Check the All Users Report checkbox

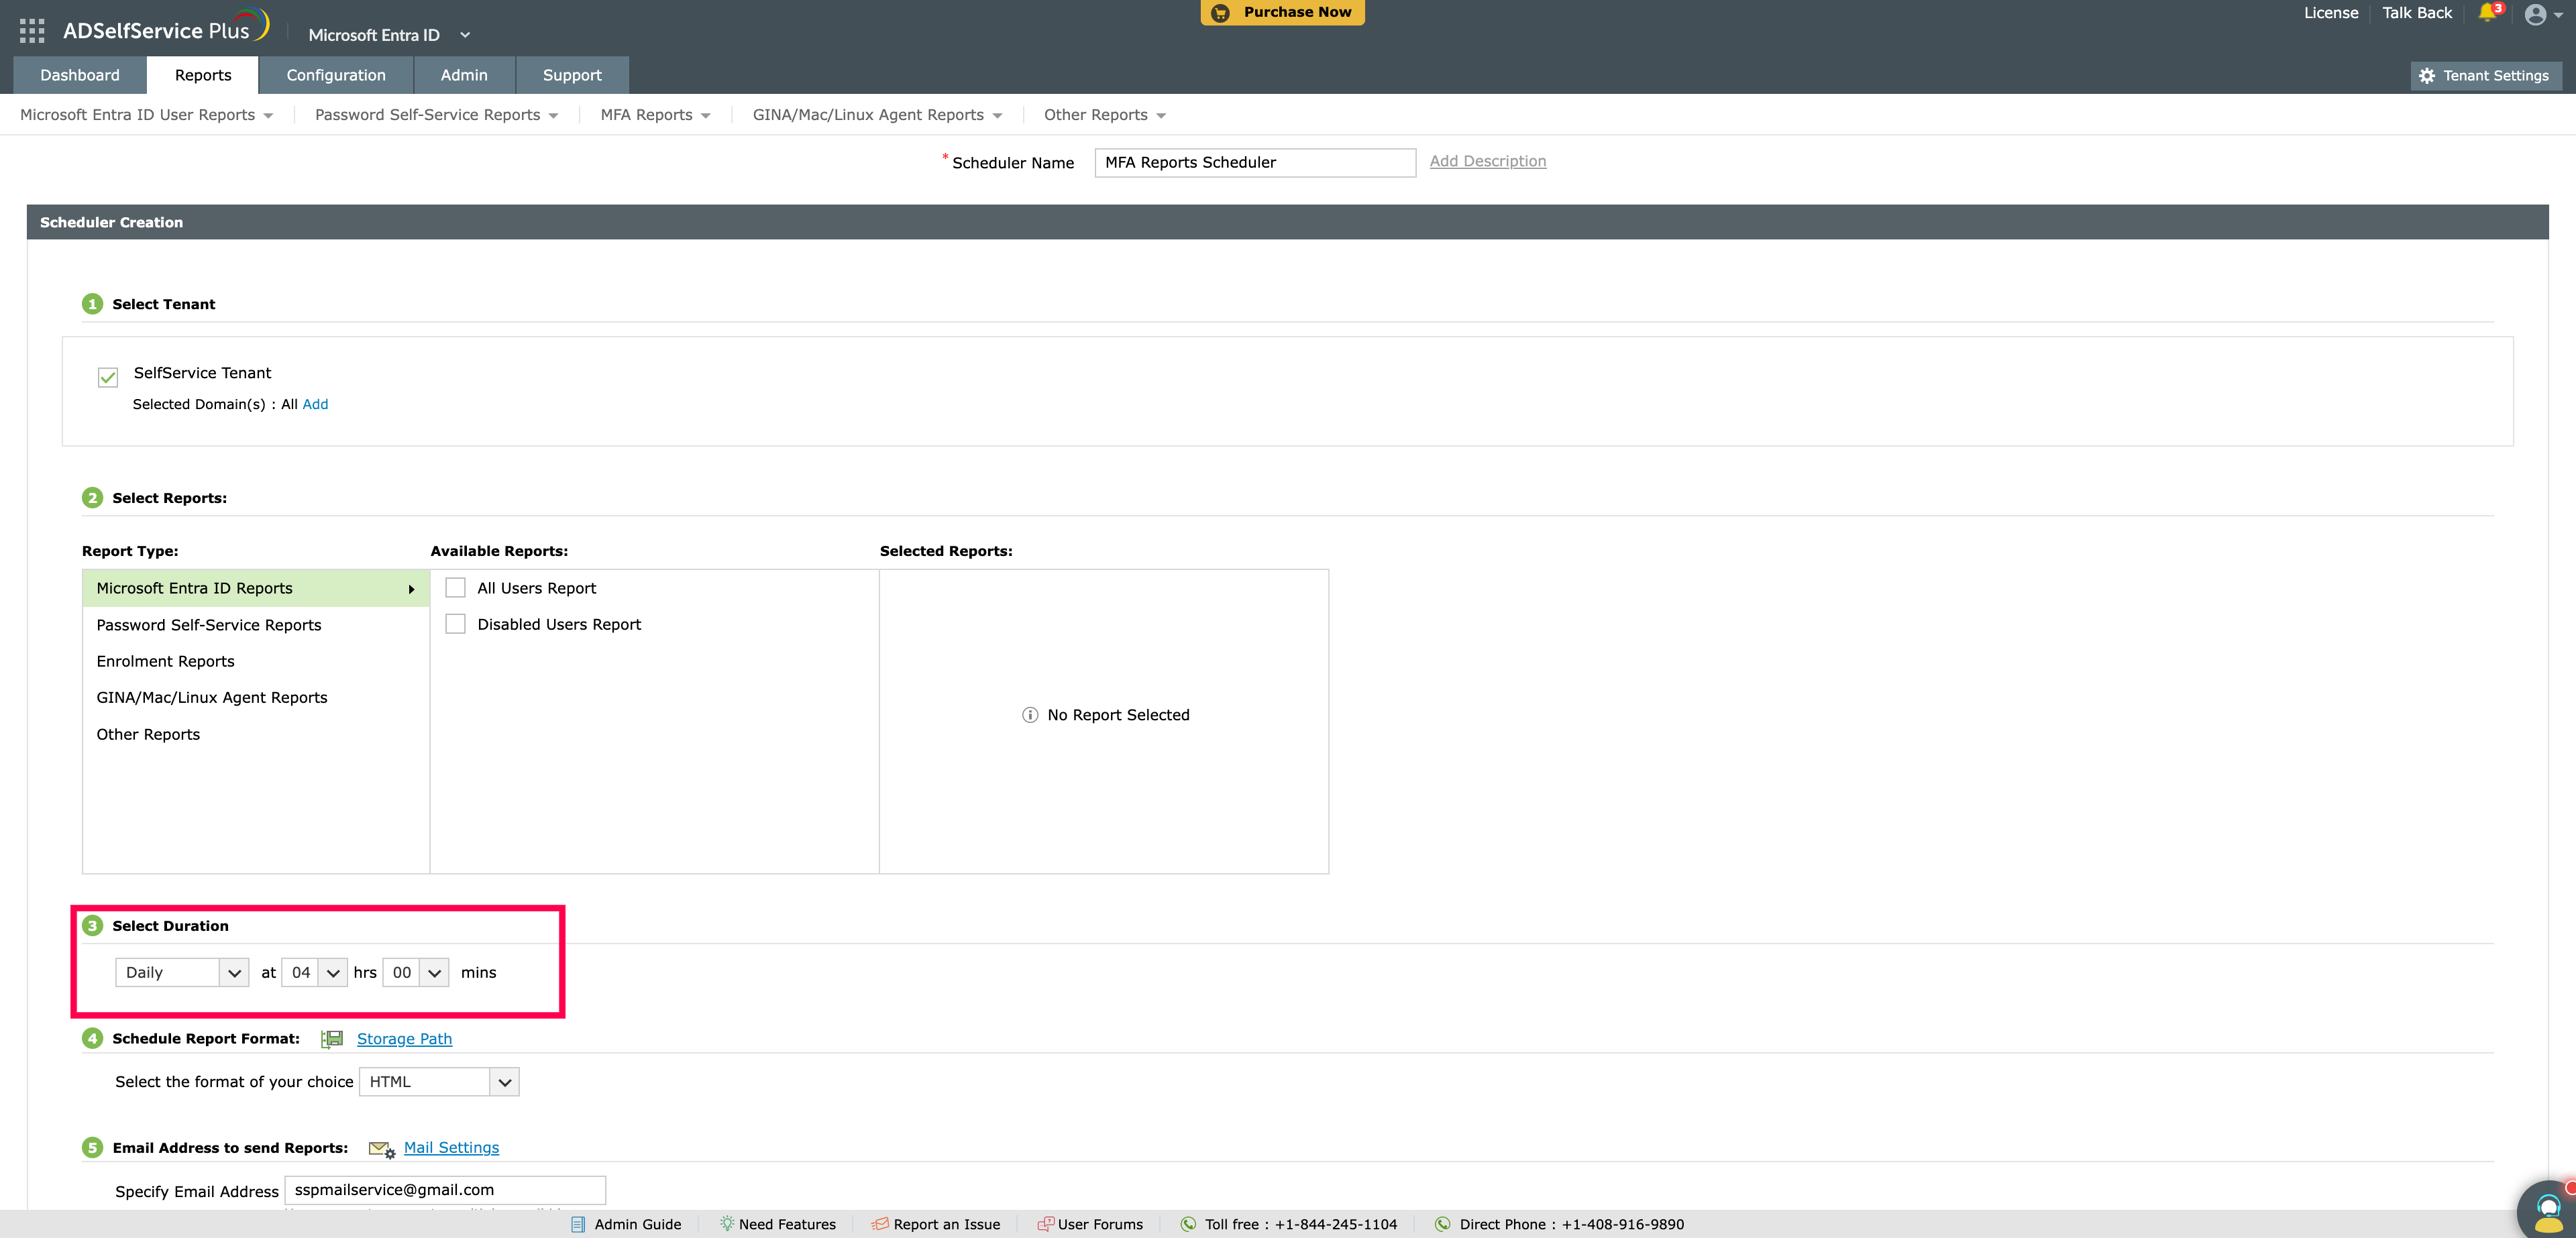pyautogui.click(x=456, y=588)
